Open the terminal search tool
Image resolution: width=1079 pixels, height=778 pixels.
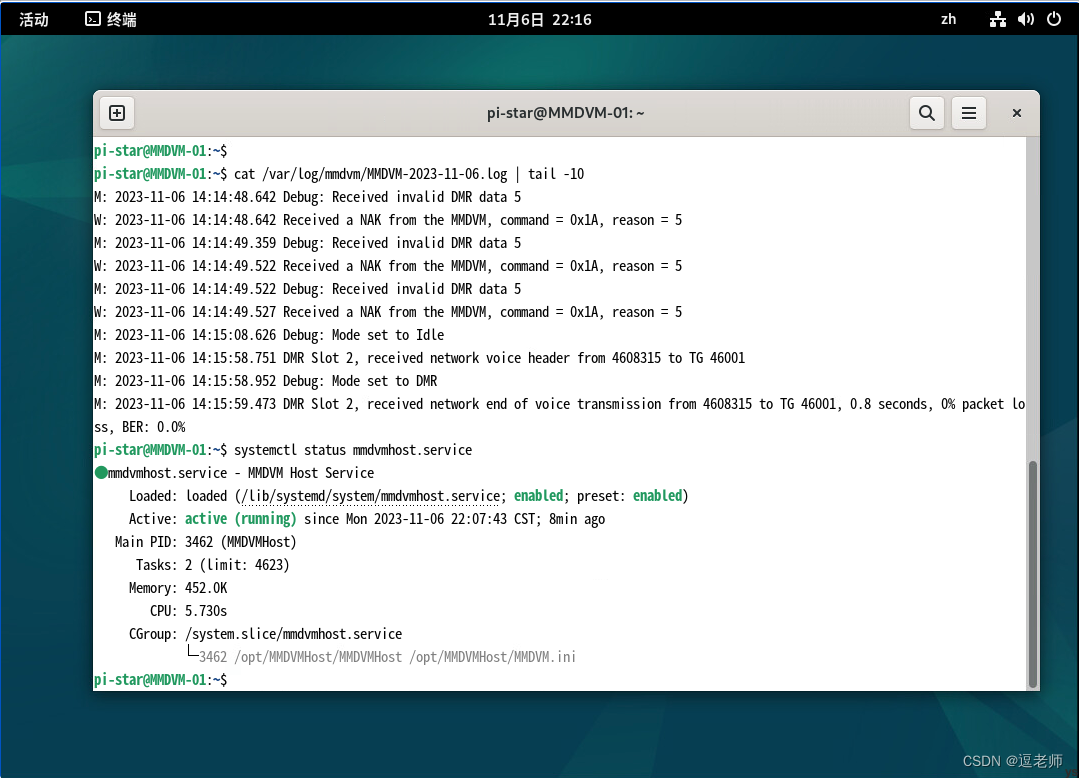pyautogui.click(x=926, y=113)
